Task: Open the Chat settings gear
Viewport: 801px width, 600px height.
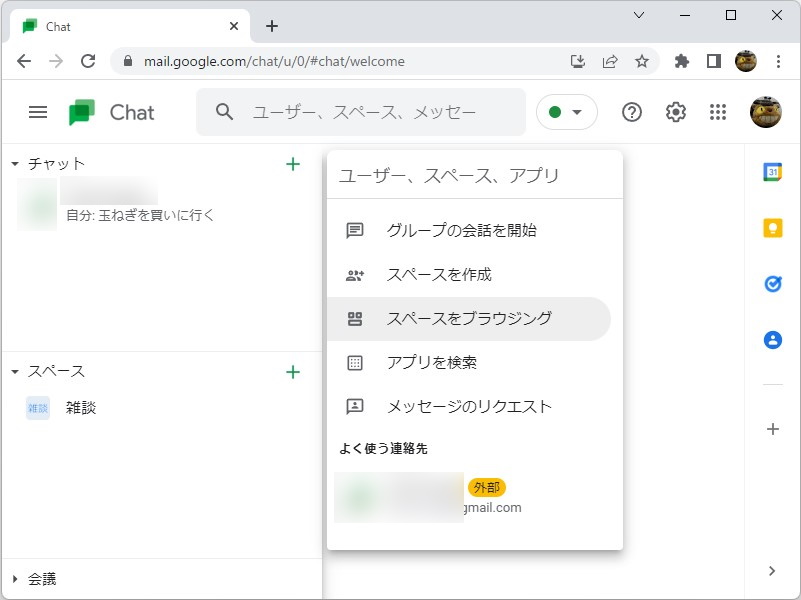Action: pyautogui.click(x=675, y=112)
